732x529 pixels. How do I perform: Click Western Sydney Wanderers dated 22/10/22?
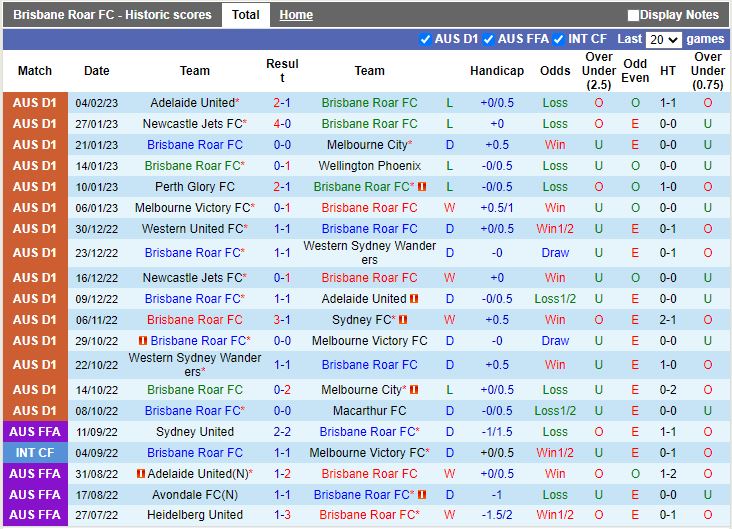tap(195, 365)
